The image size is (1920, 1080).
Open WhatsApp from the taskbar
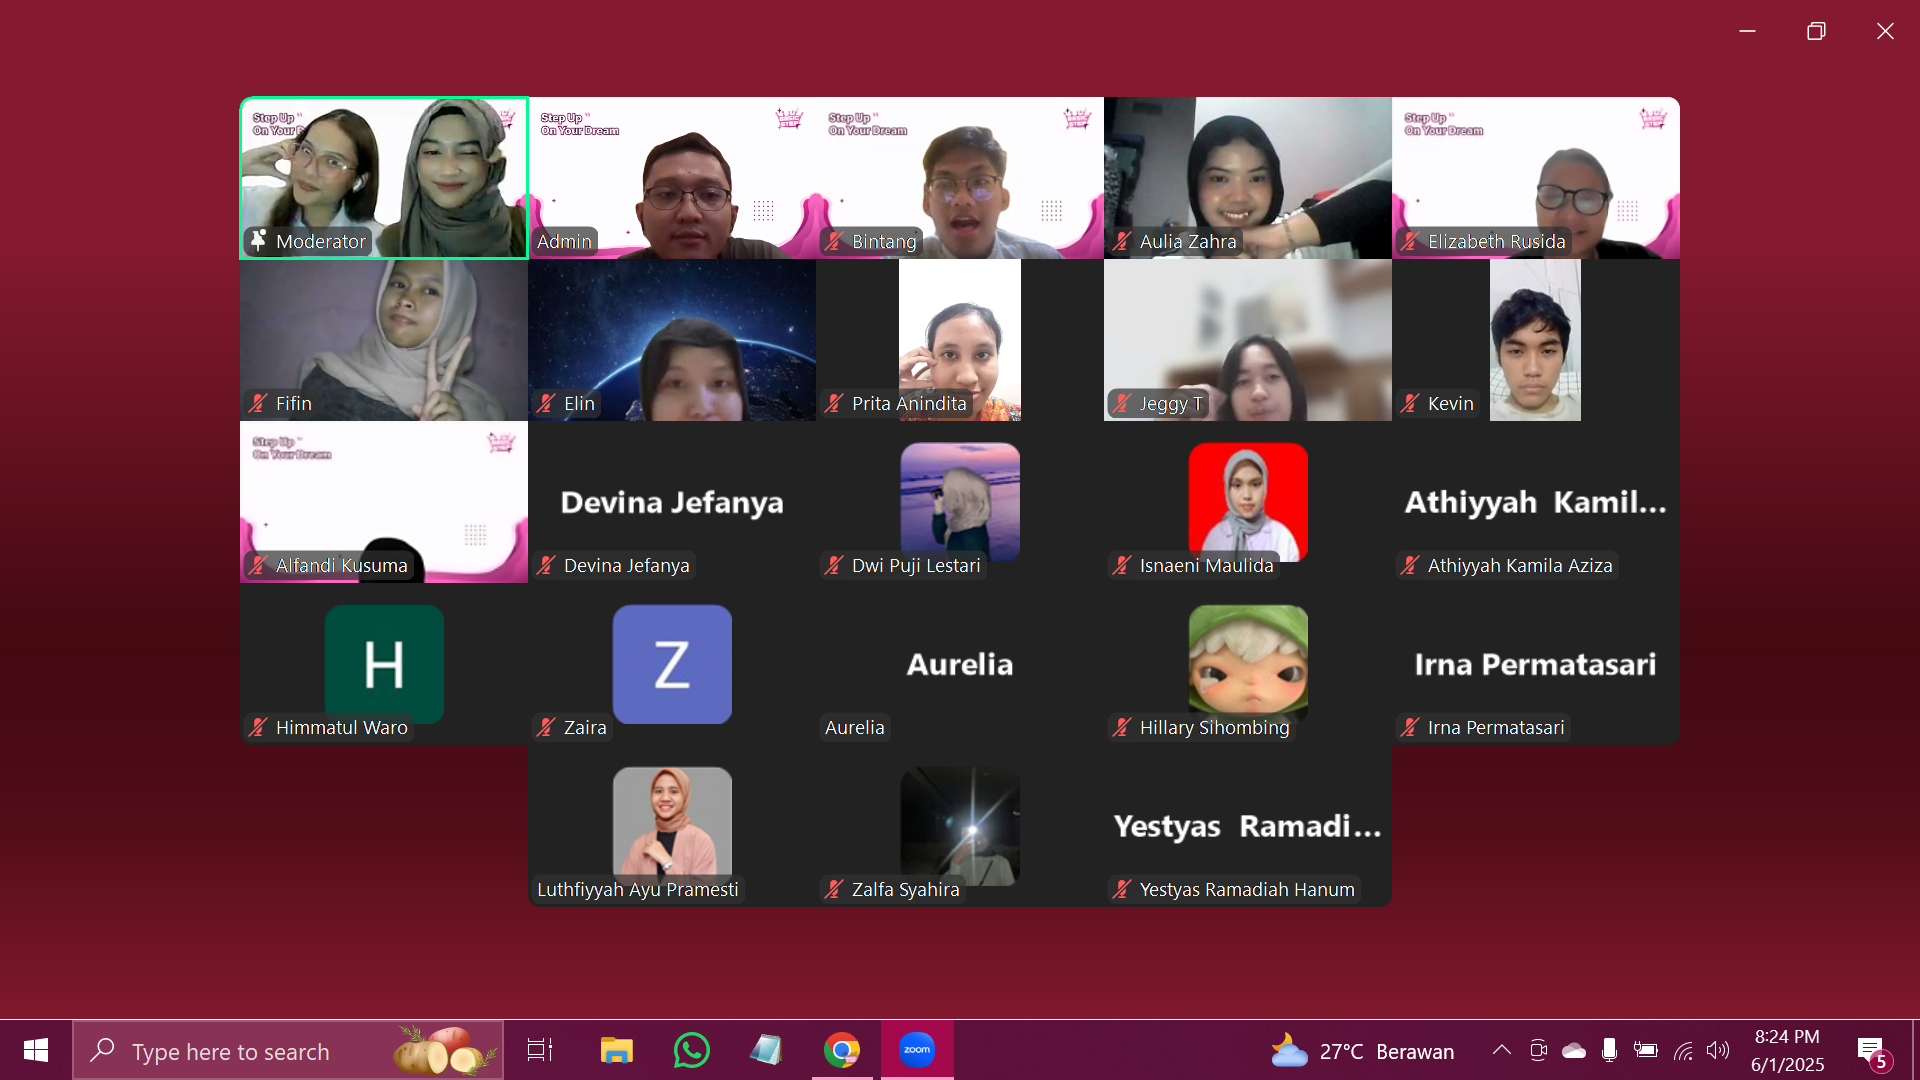tap(691, 1050)
